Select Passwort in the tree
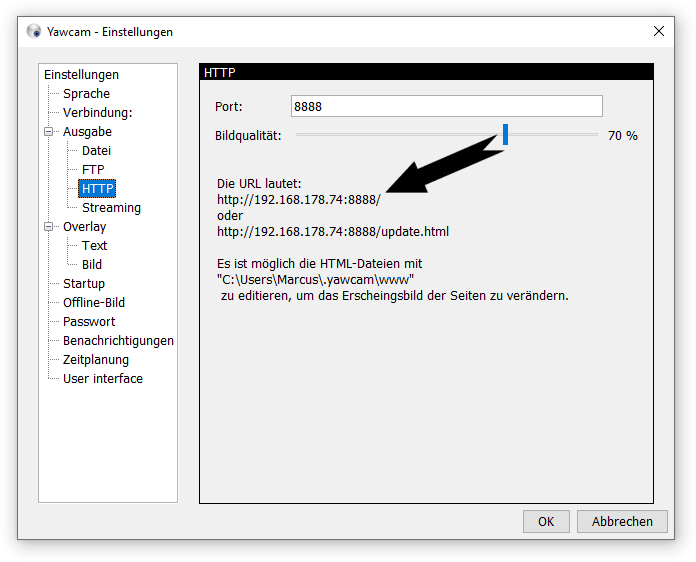 click(89, 322)
